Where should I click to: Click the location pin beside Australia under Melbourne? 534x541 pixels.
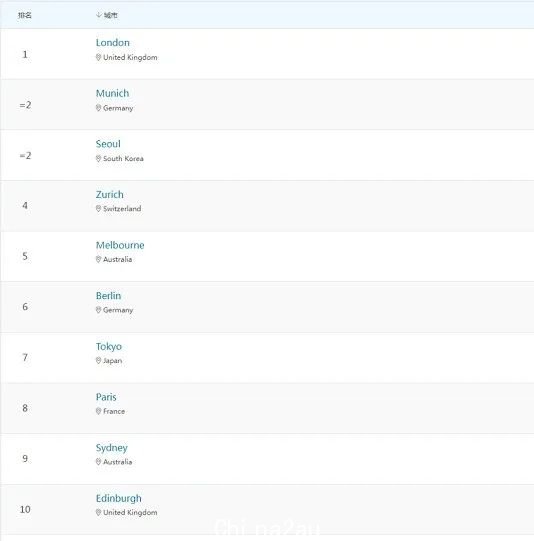(x=98, y=259)
